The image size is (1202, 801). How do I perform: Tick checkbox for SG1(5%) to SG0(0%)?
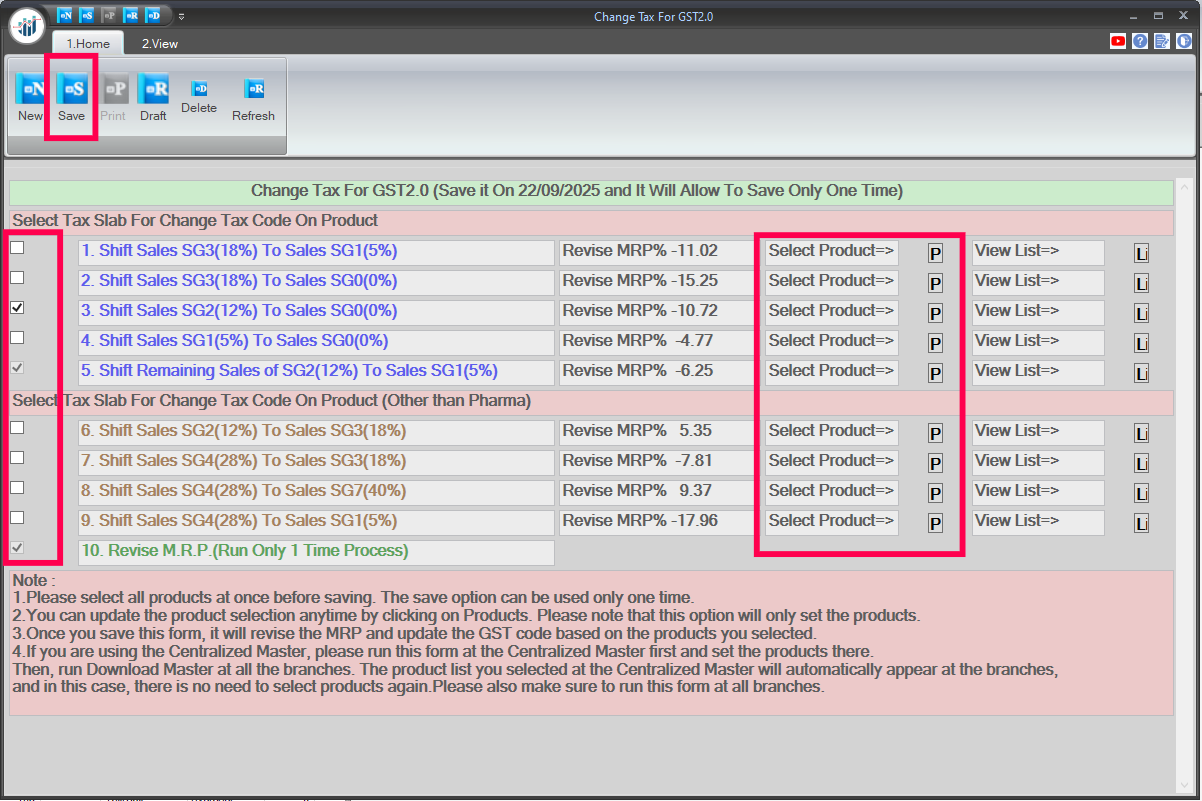17,337
